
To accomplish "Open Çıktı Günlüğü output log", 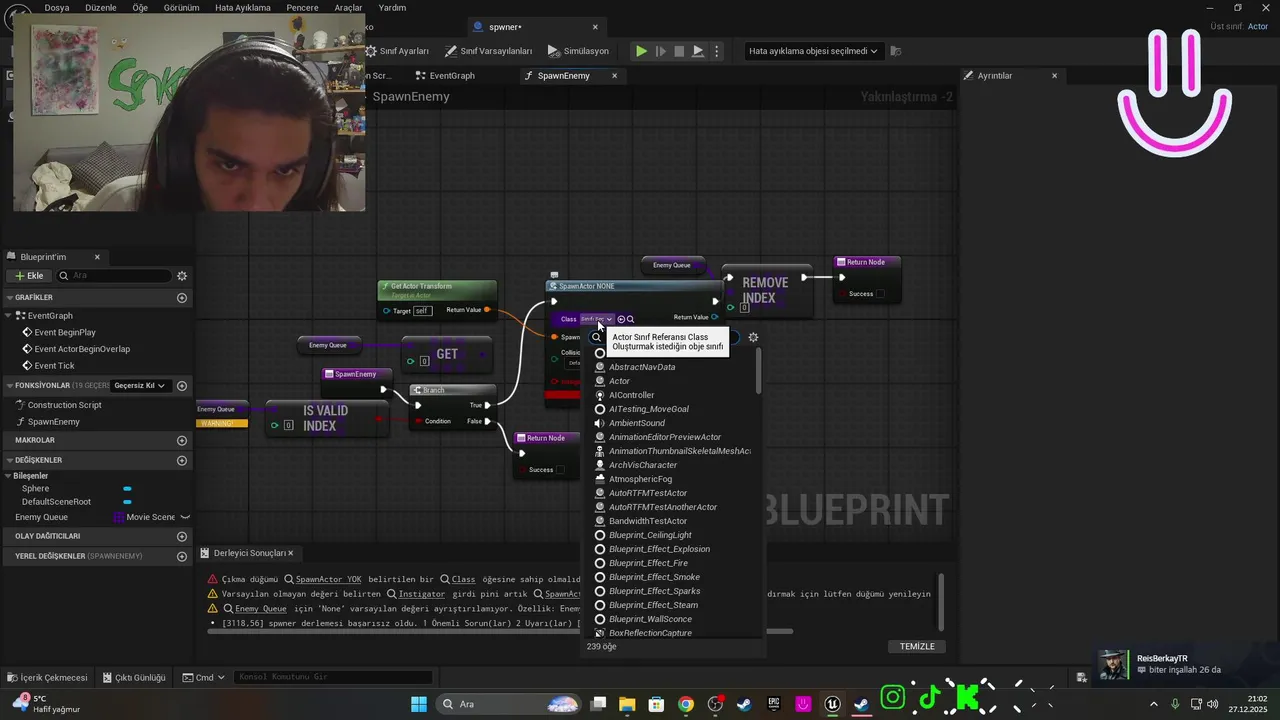I will click(x=133, y=677).
